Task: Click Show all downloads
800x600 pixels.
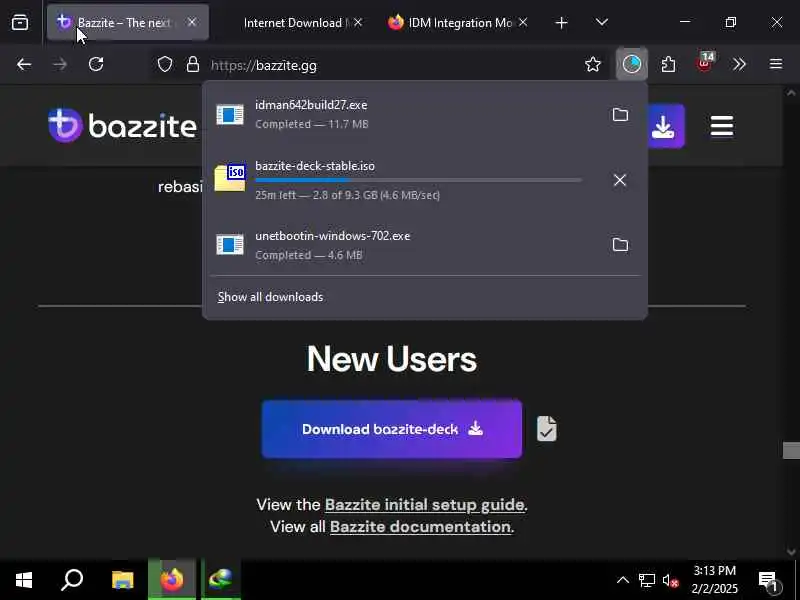Action: click(270, 297)
